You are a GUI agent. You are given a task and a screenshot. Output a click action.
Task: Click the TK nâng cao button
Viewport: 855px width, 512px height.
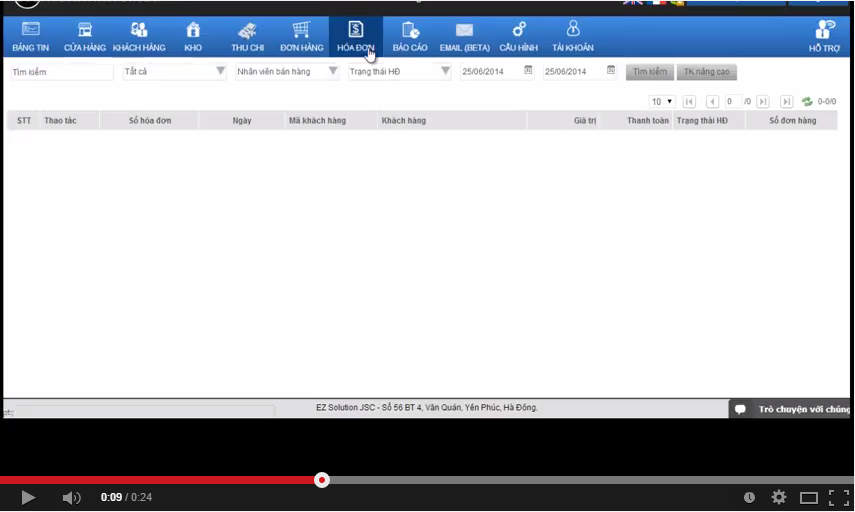707,72
